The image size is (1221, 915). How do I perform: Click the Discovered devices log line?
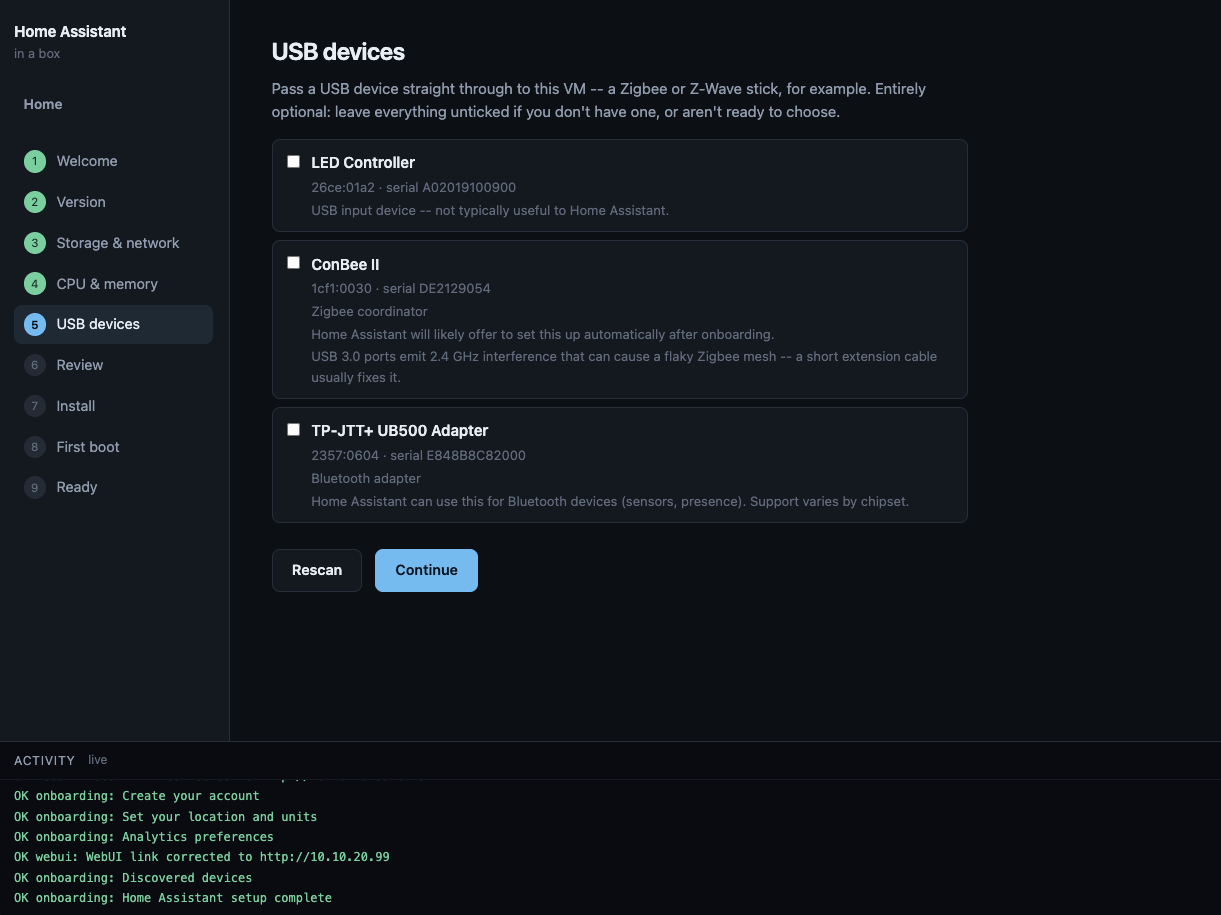tap(133, 878)
